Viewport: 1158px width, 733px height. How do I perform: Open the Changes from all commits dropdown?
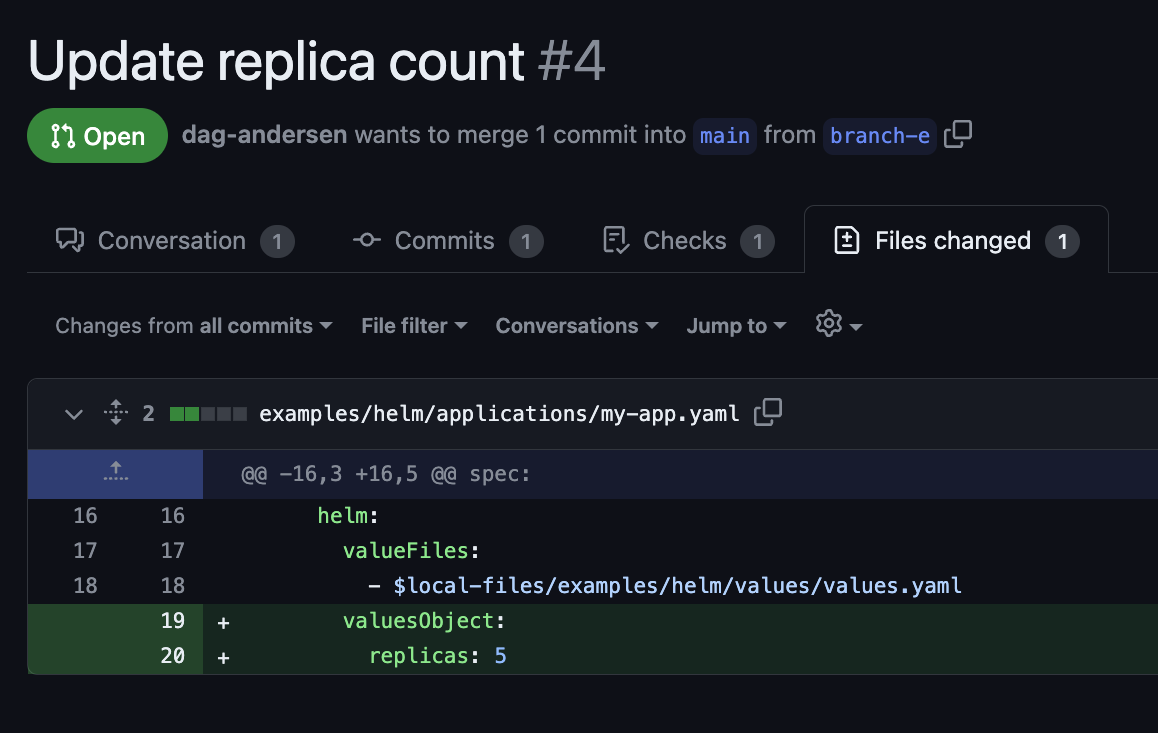point(194,326)
